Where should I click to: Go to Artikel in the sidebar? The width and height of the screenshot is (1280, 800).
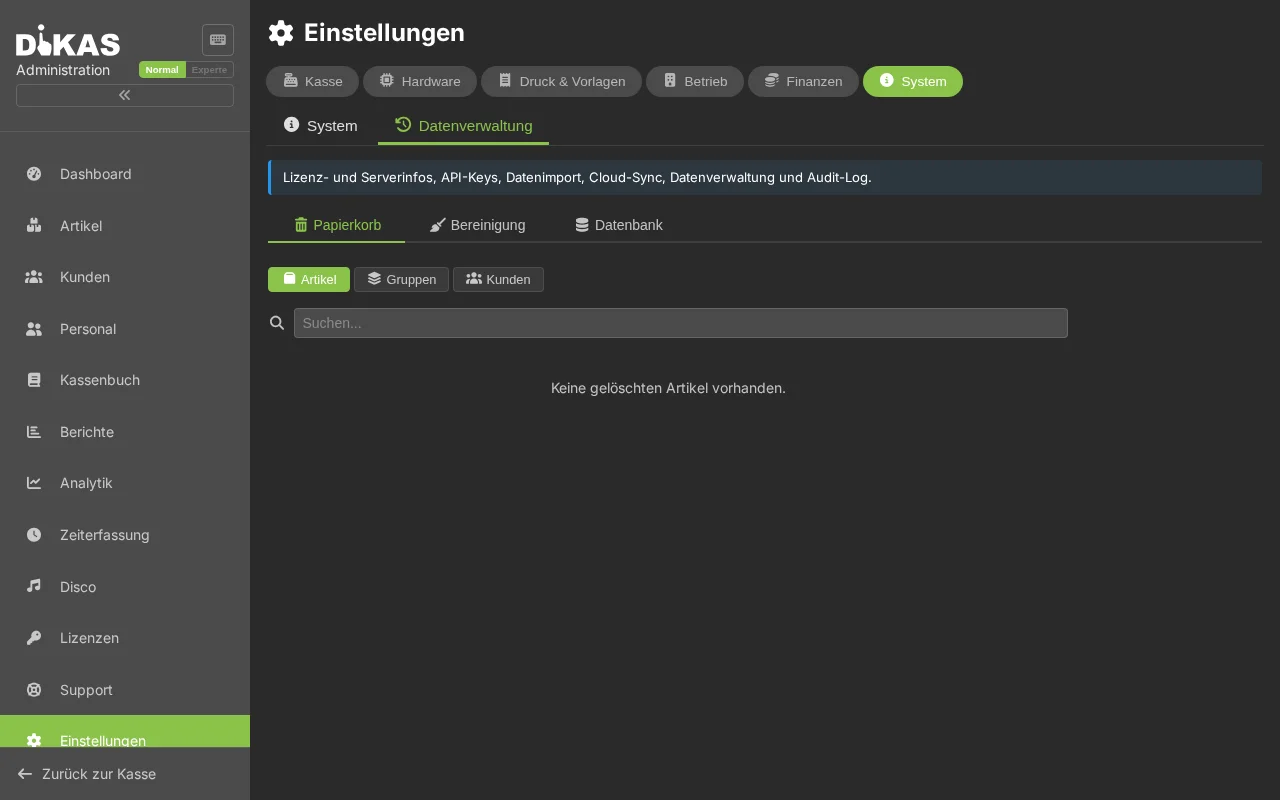coord(125,226)
